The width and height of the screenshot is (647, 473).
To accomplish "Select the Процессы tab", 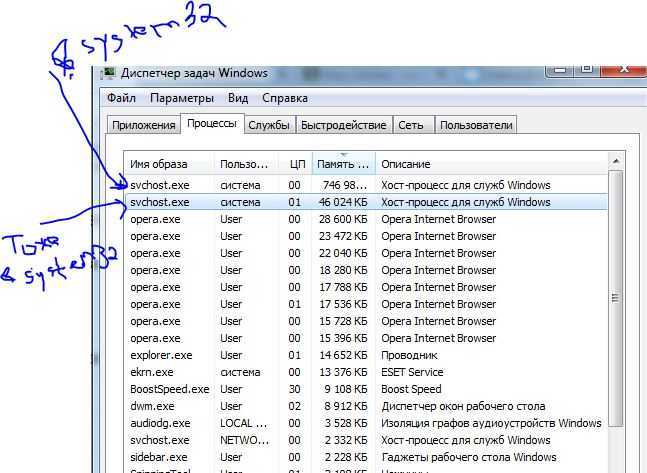I will 212,123.
